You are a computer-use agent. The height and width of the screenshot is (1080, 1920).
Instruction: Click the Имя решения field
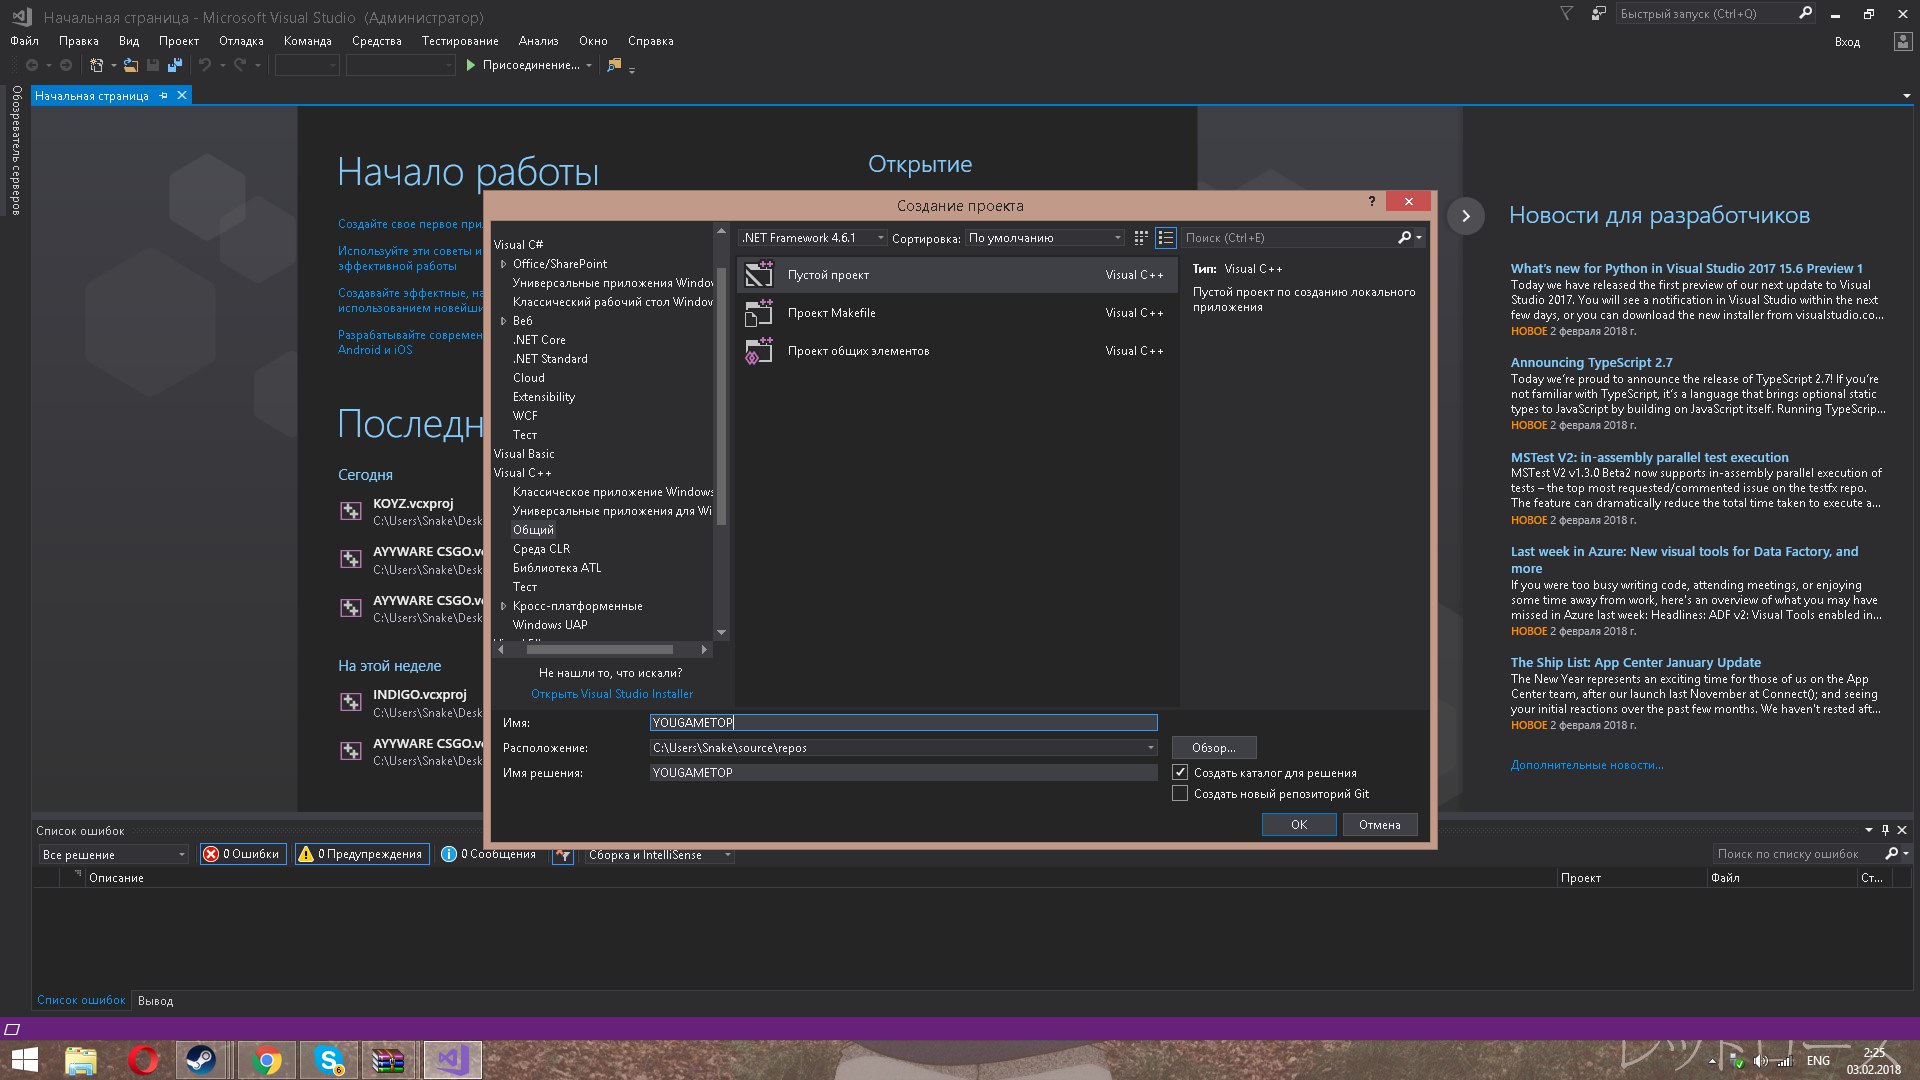tap(903, 772)
